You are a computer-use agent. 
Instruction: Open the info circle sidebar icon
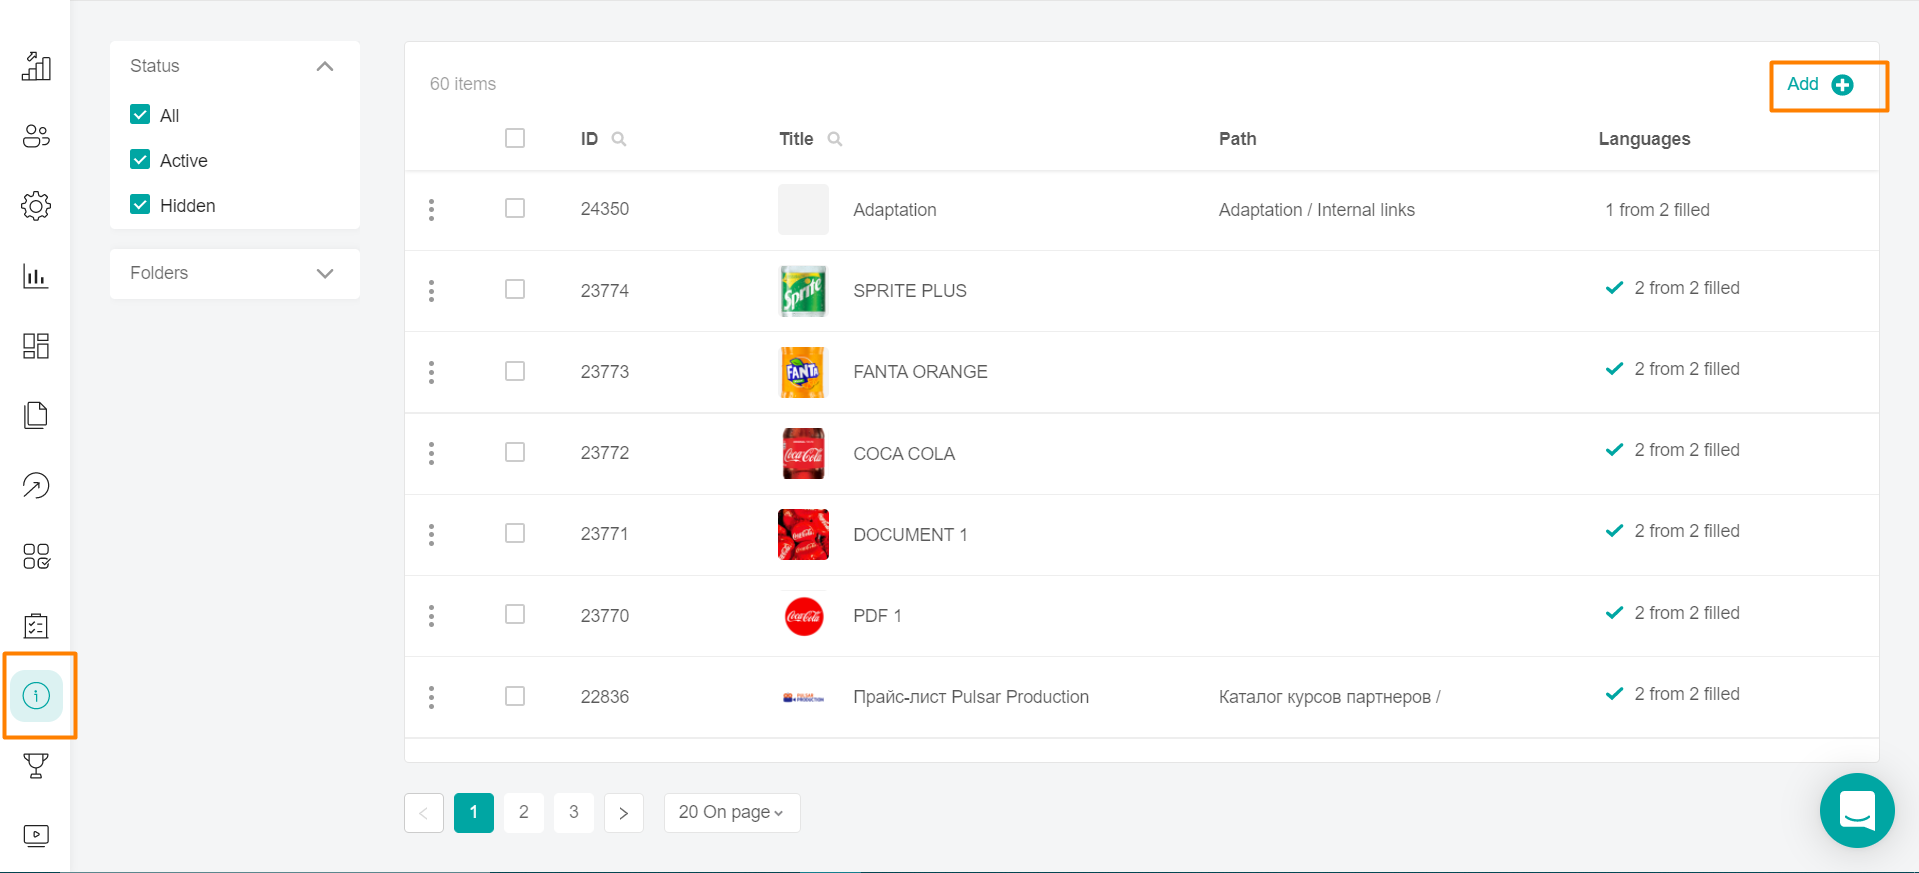(36, 696)
